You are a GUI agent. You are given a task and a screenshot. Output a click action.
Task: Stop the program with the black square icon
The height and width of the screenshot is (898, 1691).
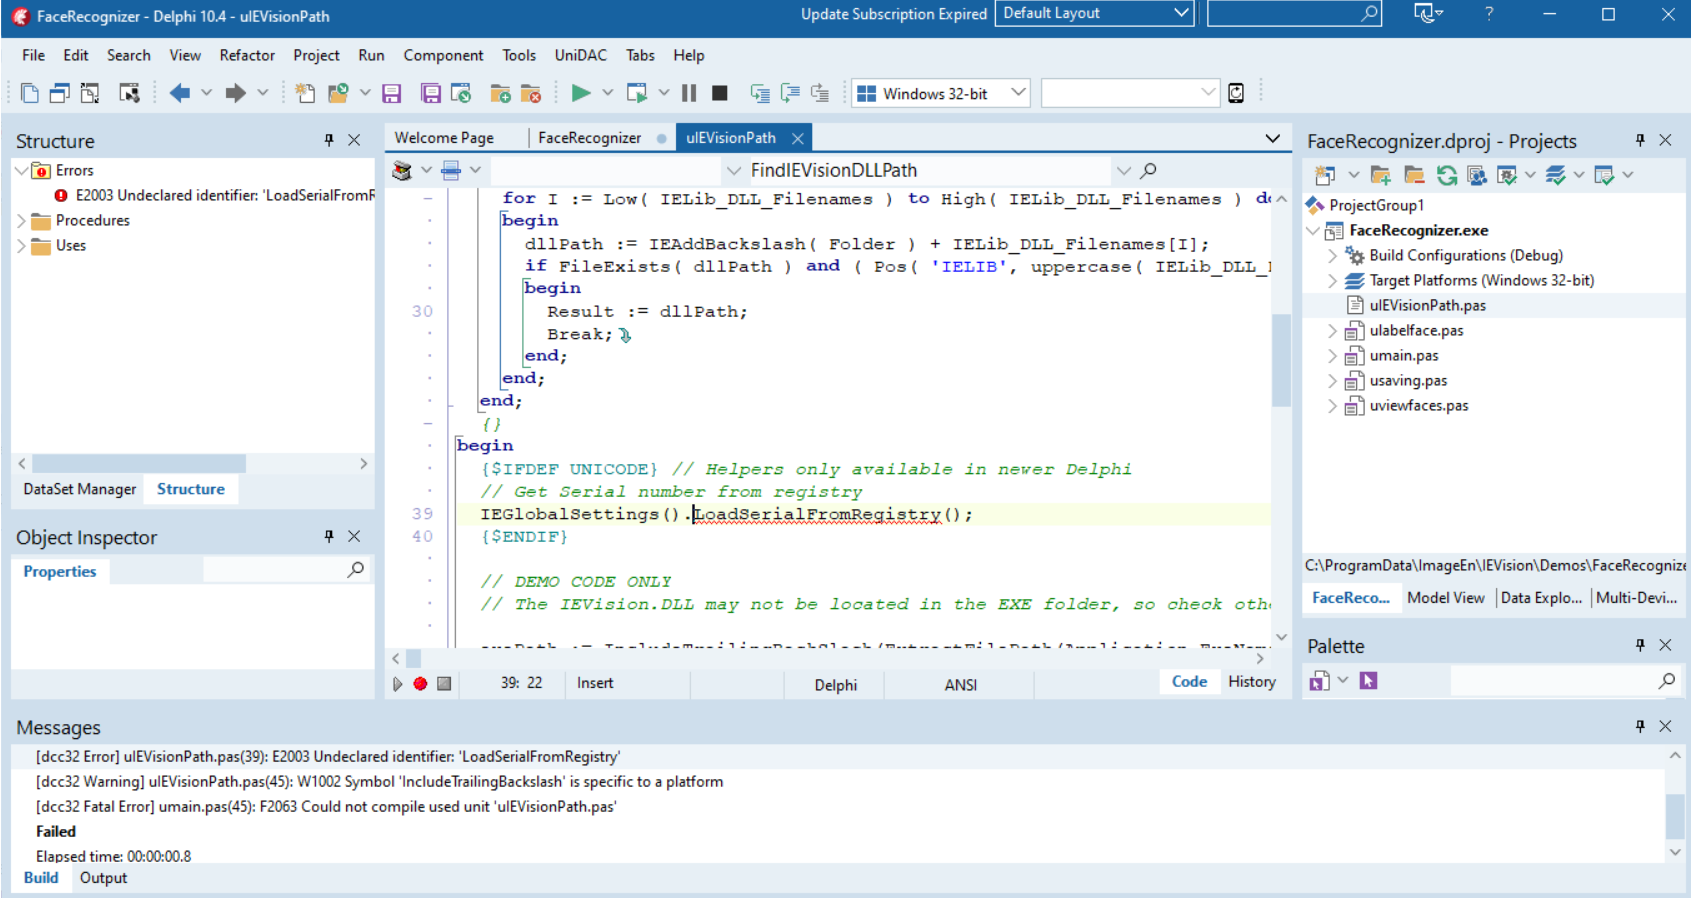coord(719,93)
